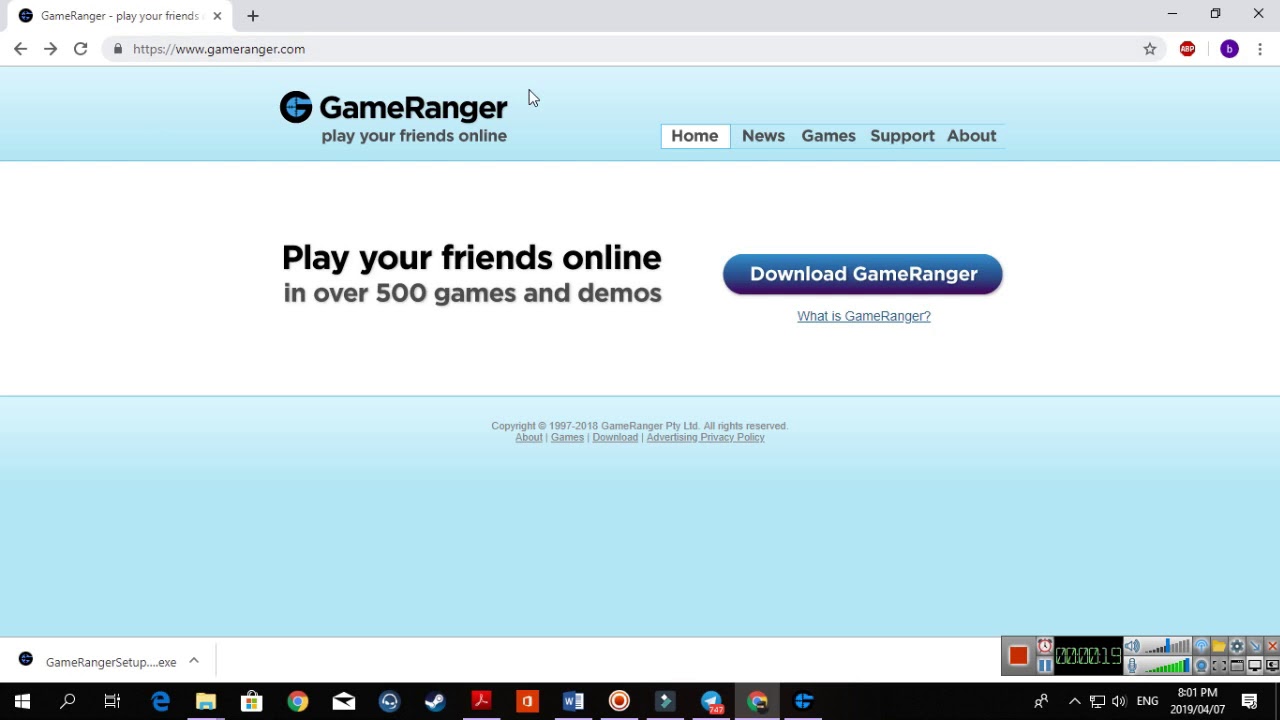View site security info via lock icon
Viewport: 1280px width, 720px height.
coord(118,49)
